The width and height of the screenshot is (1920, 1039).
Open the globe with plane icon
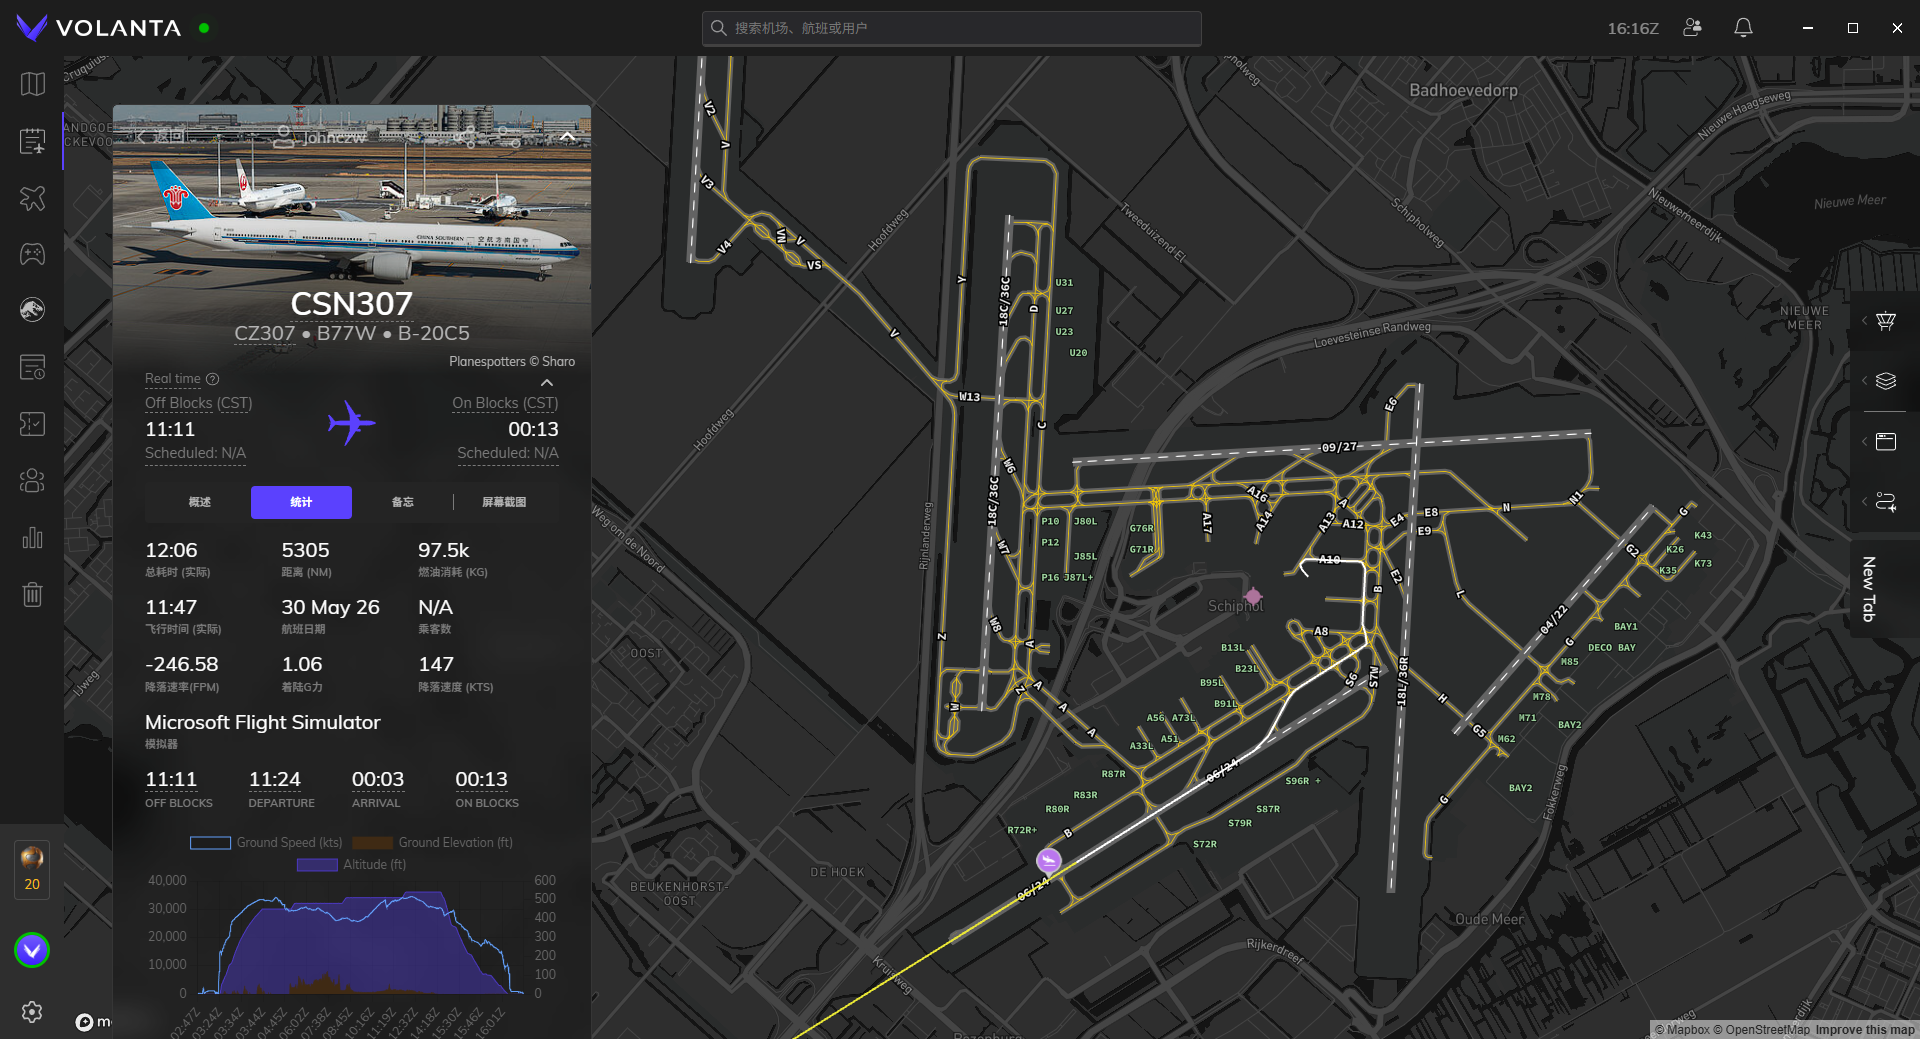[x=32, y=310]
